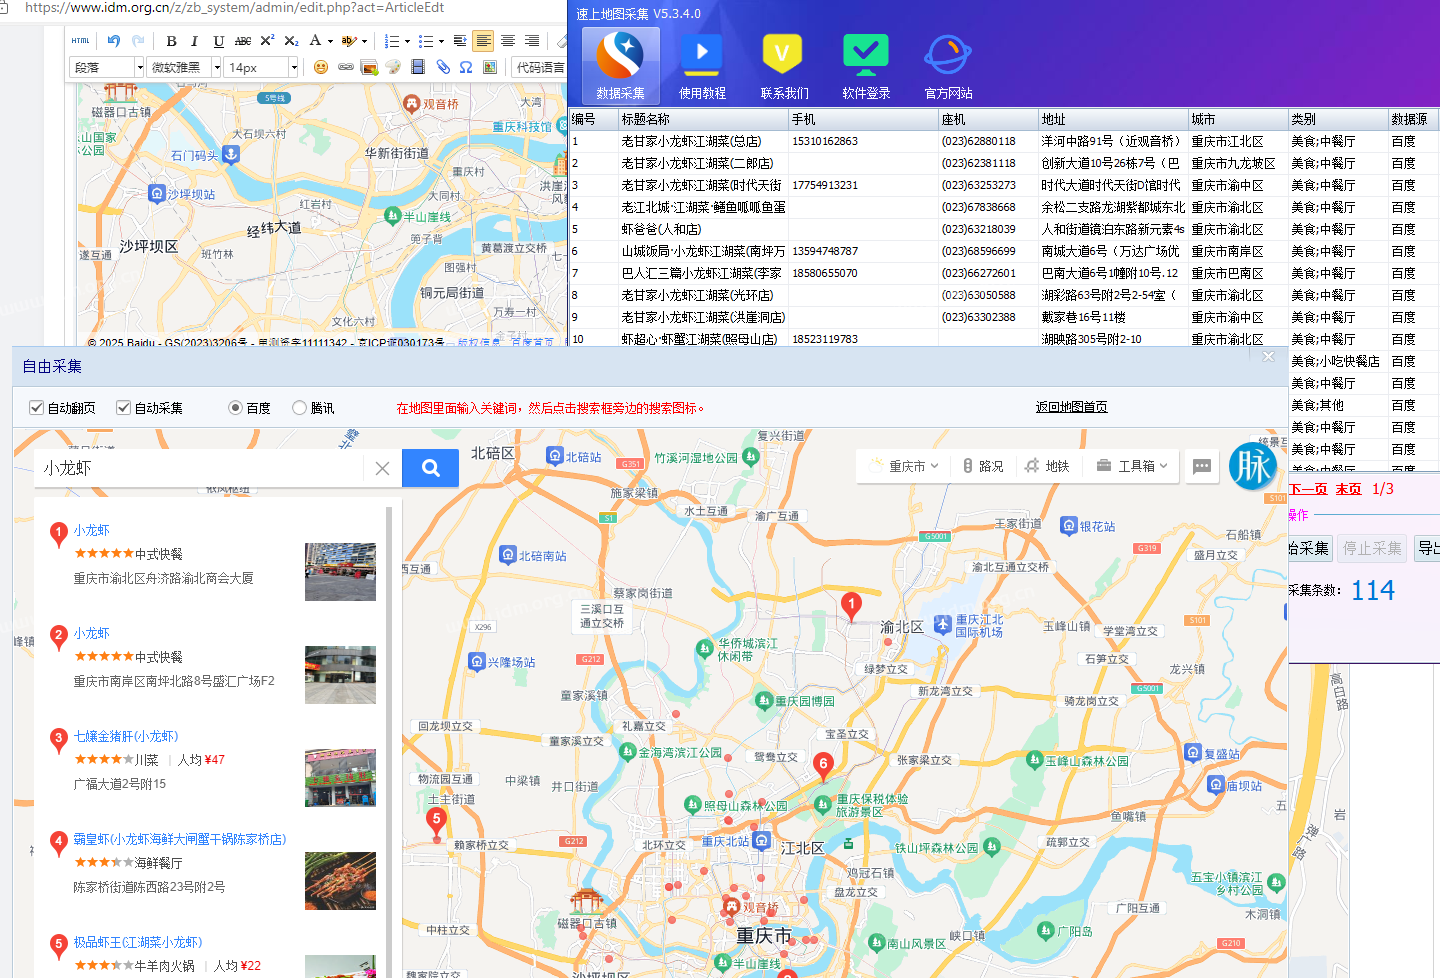This screenshot has width=1440, height=978.
Task: Open the highlight color picker (ab icon)
Action: tap(348, 41)
